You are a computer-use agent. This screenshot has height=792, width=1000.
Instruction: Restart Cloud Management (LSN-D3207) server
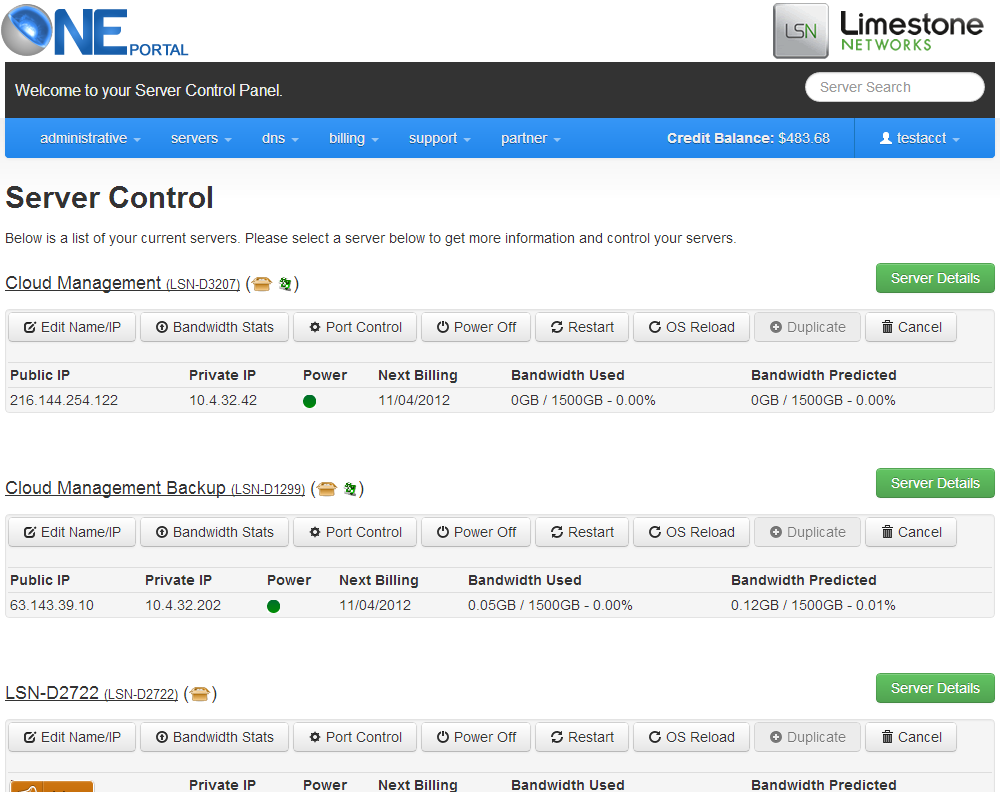582,327
